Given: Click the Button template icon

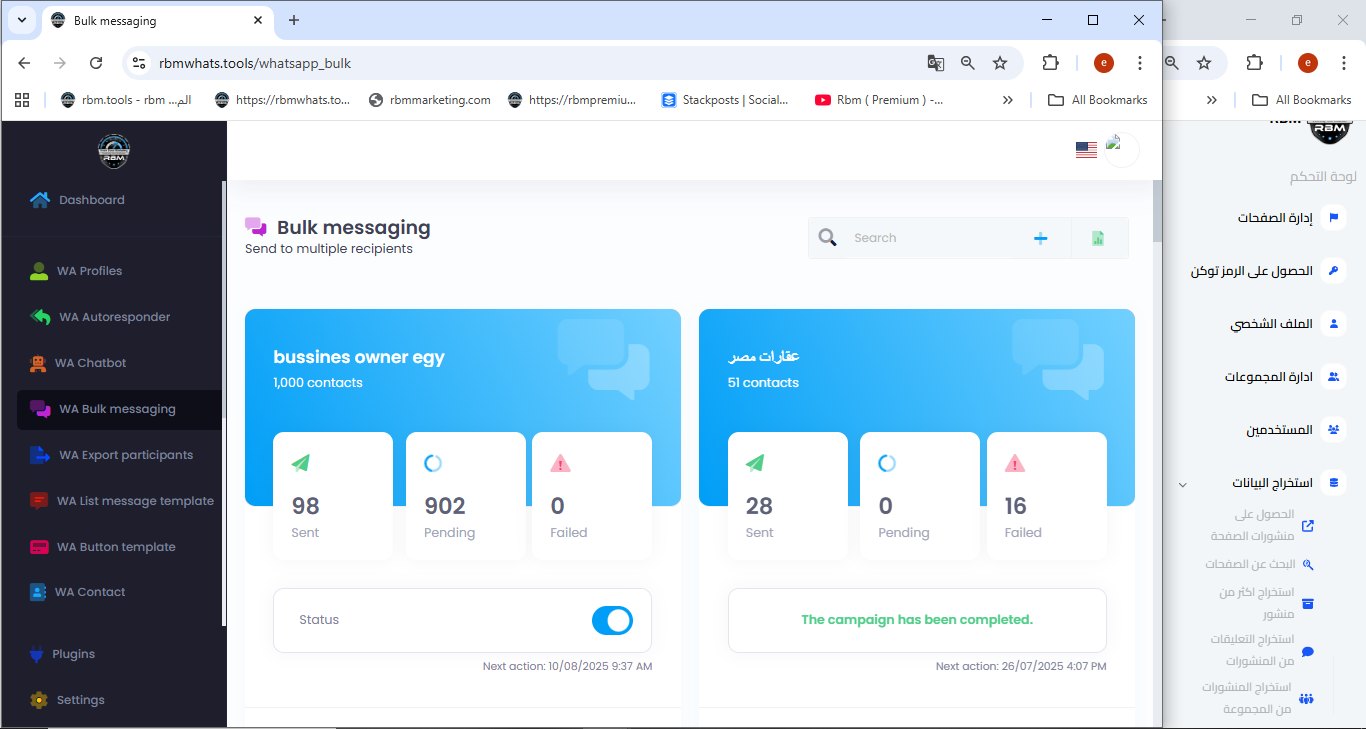Looking at the screenshot, I should click(x=39, y=547).
